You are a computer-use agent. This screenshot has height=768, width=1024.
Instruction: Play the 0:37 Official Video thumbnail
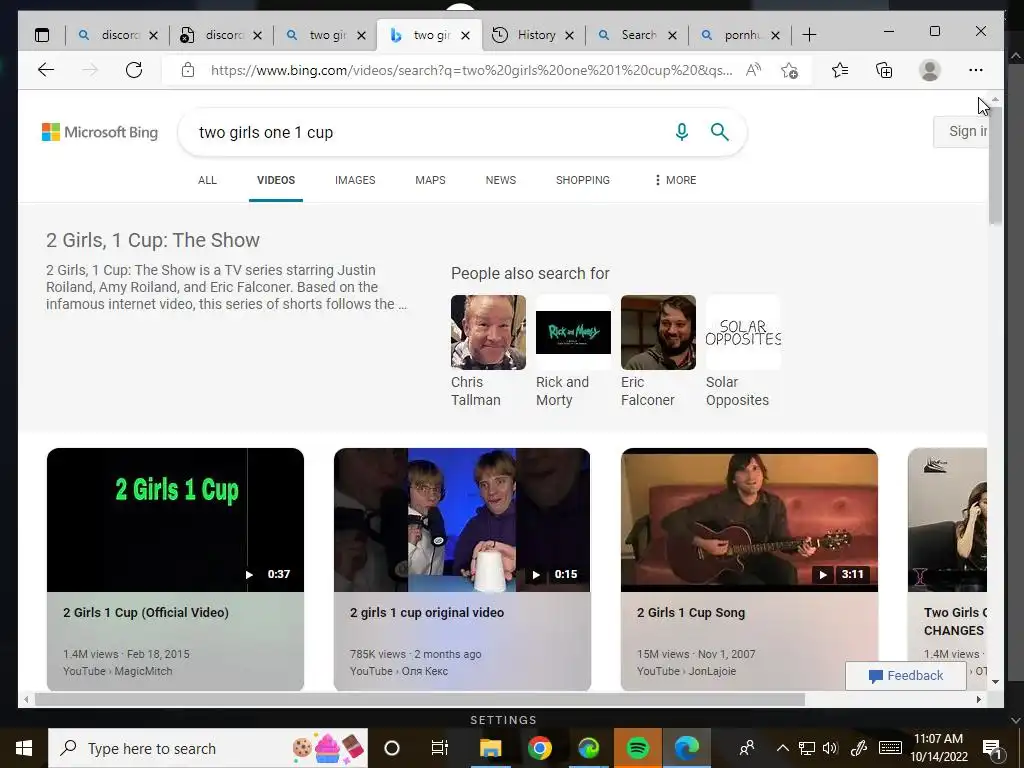pyautogui.click(x=175, y=520)
